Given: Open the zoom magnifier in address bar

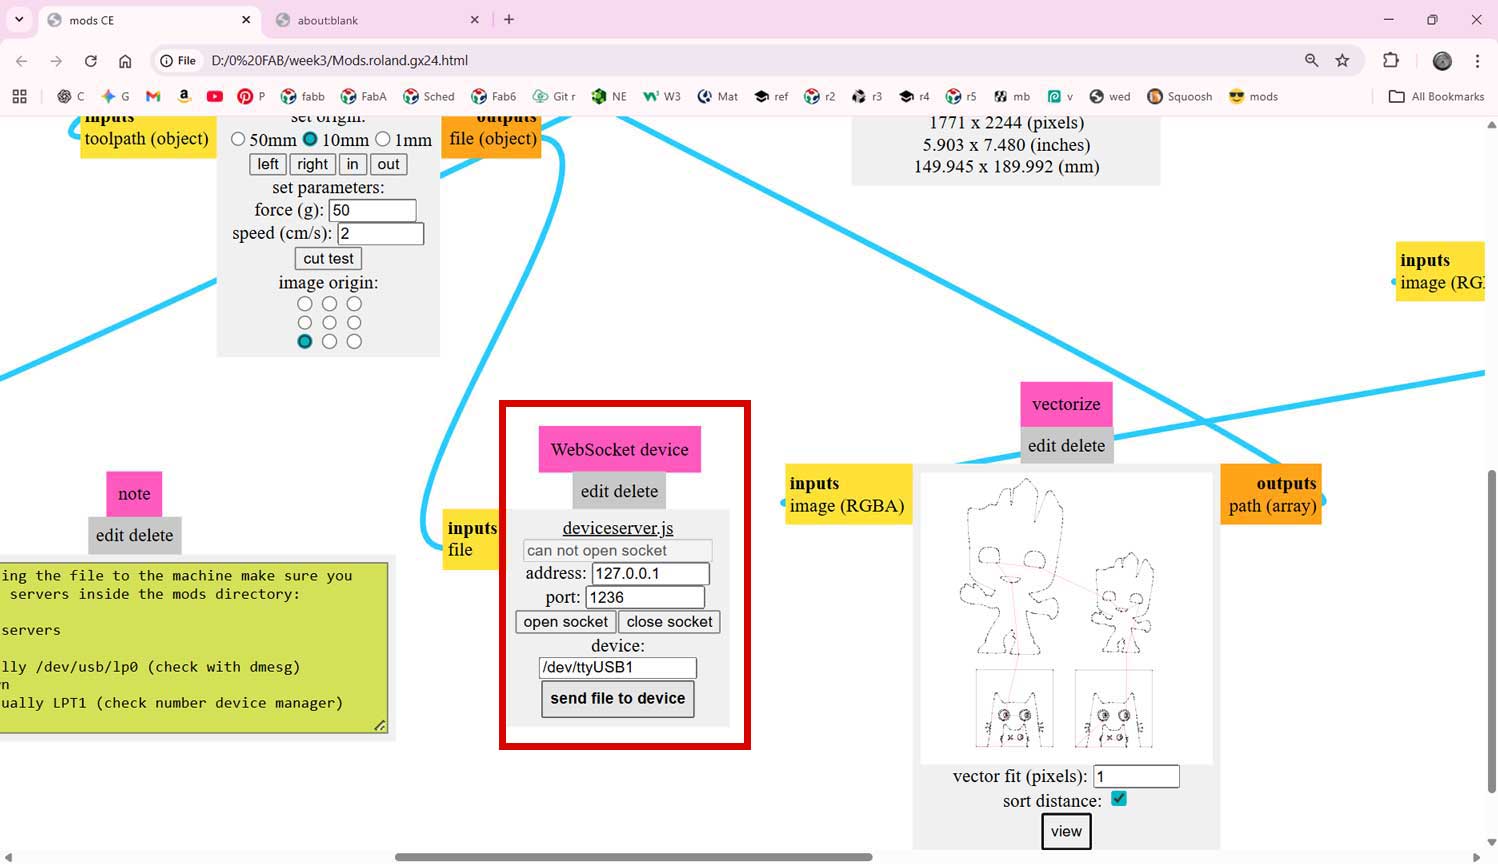Looking at the screenshot, I should (1311, 61).
